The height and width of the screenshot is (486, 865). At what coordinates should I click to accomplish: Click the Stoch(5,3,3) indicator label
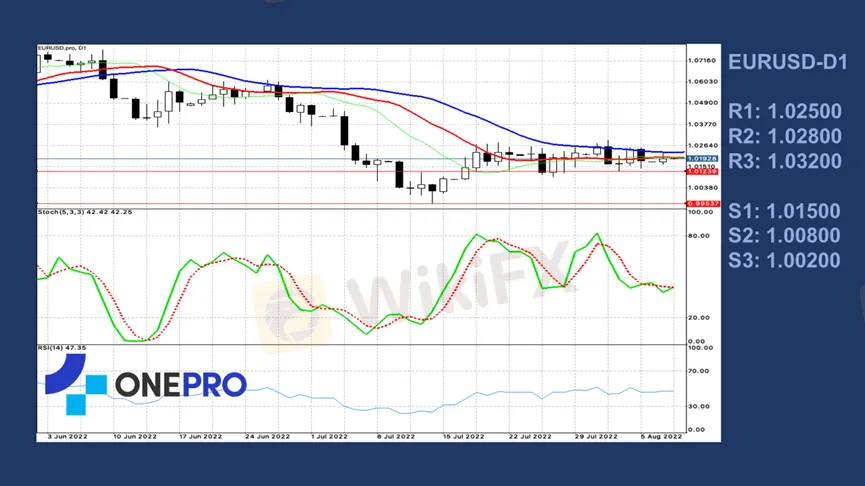[x=84, y=212]
